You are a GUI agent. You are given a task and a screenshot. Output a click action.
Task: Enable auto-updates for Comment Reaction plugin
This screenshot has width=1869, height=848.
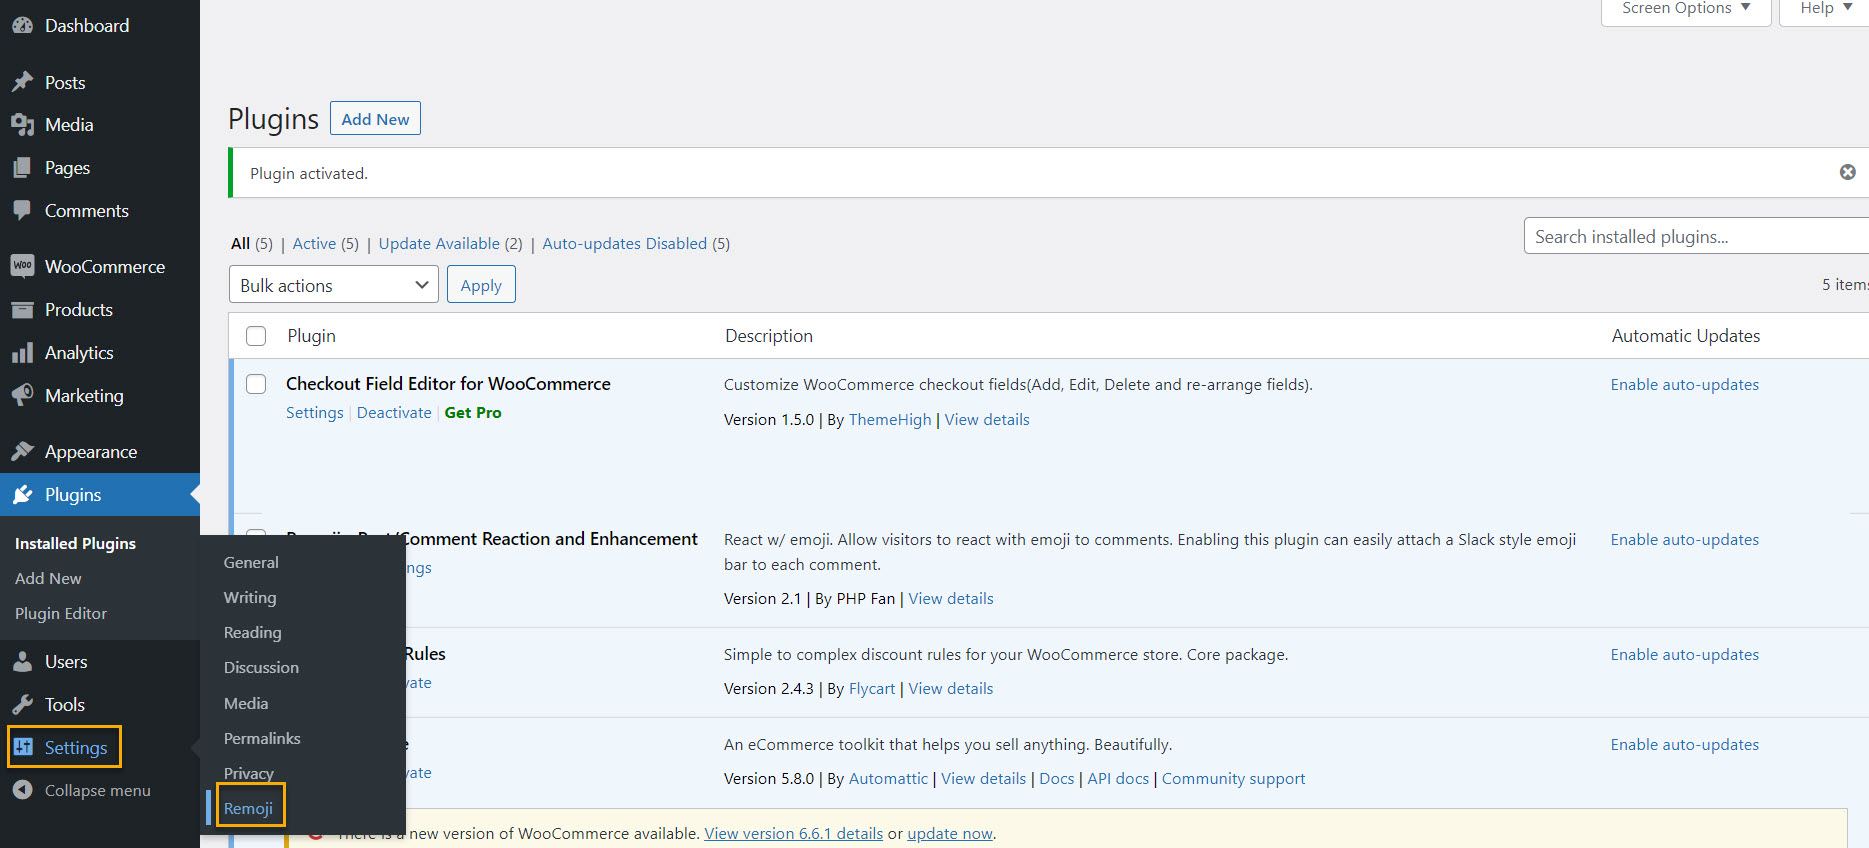click(1684, 540)
